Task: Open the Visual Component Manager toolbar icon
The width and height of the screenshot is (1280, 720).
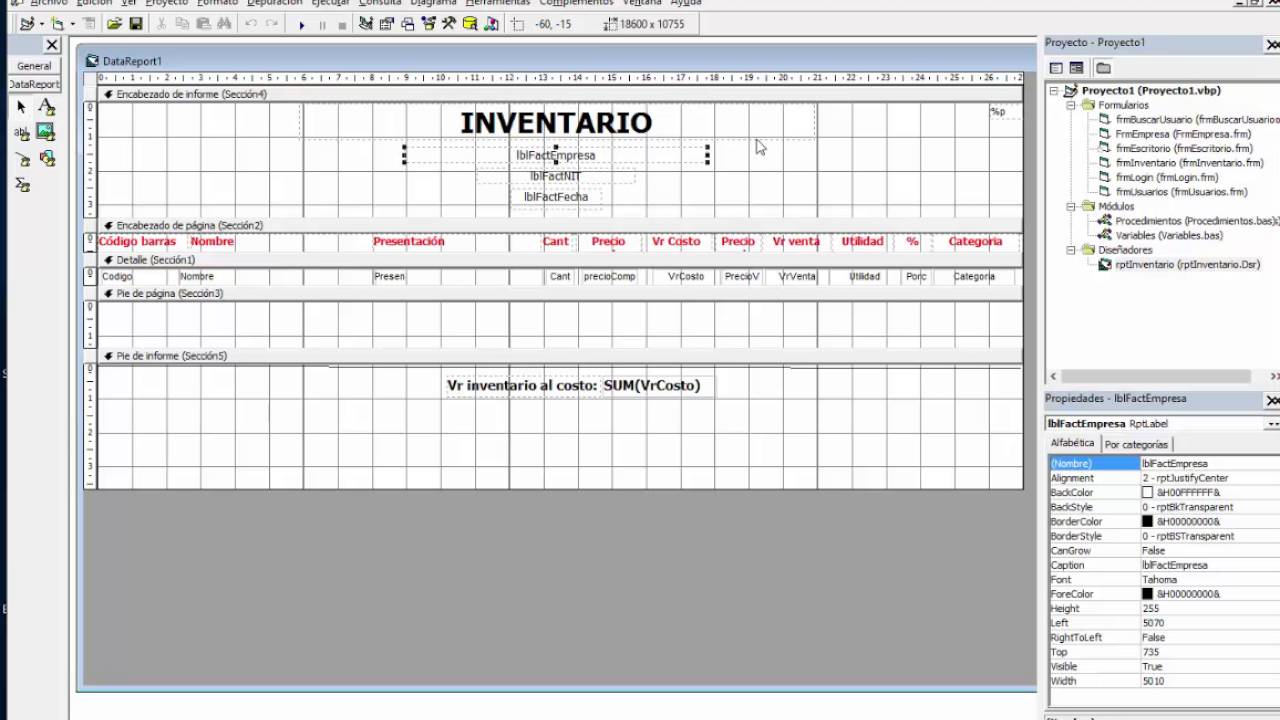Action: tap(491, 24)
